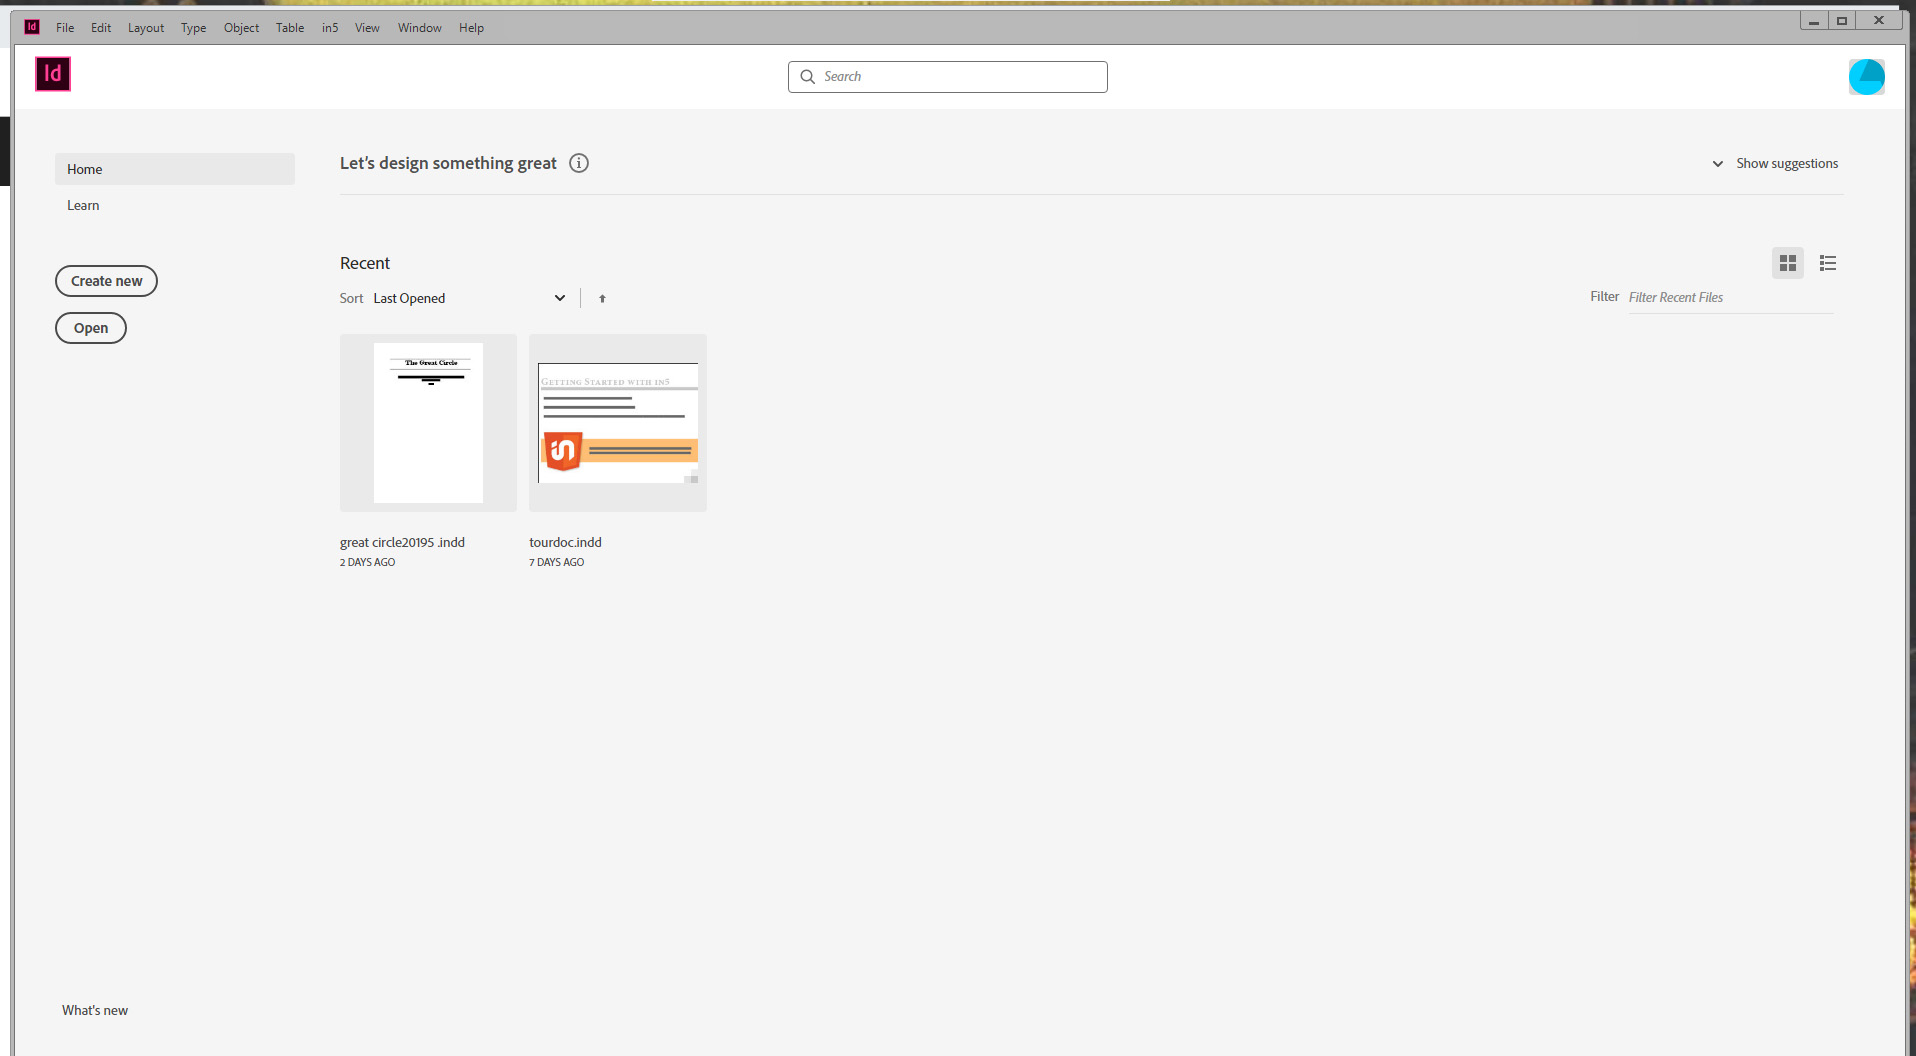Select Home in the sidebar
This screenshot has height=1056, width=1916.
84,169
